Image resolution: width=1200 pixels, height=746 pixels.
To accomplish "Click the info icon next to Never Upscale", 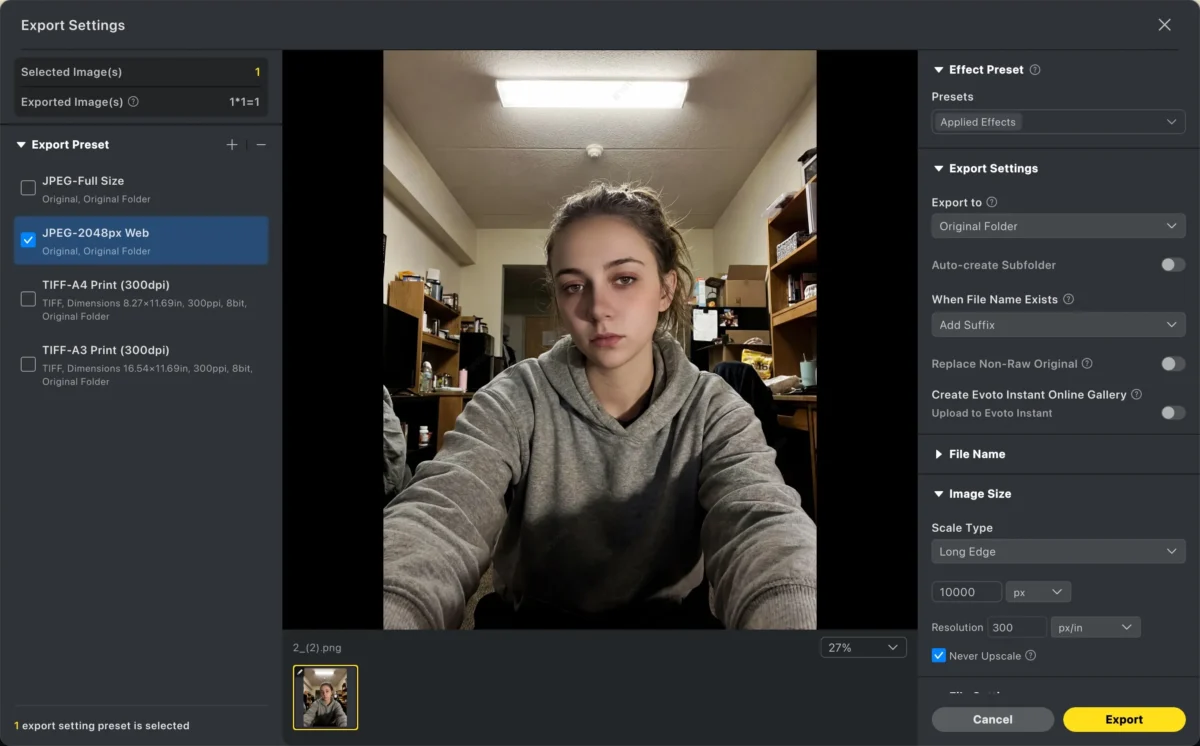I will coord(1030,656).
